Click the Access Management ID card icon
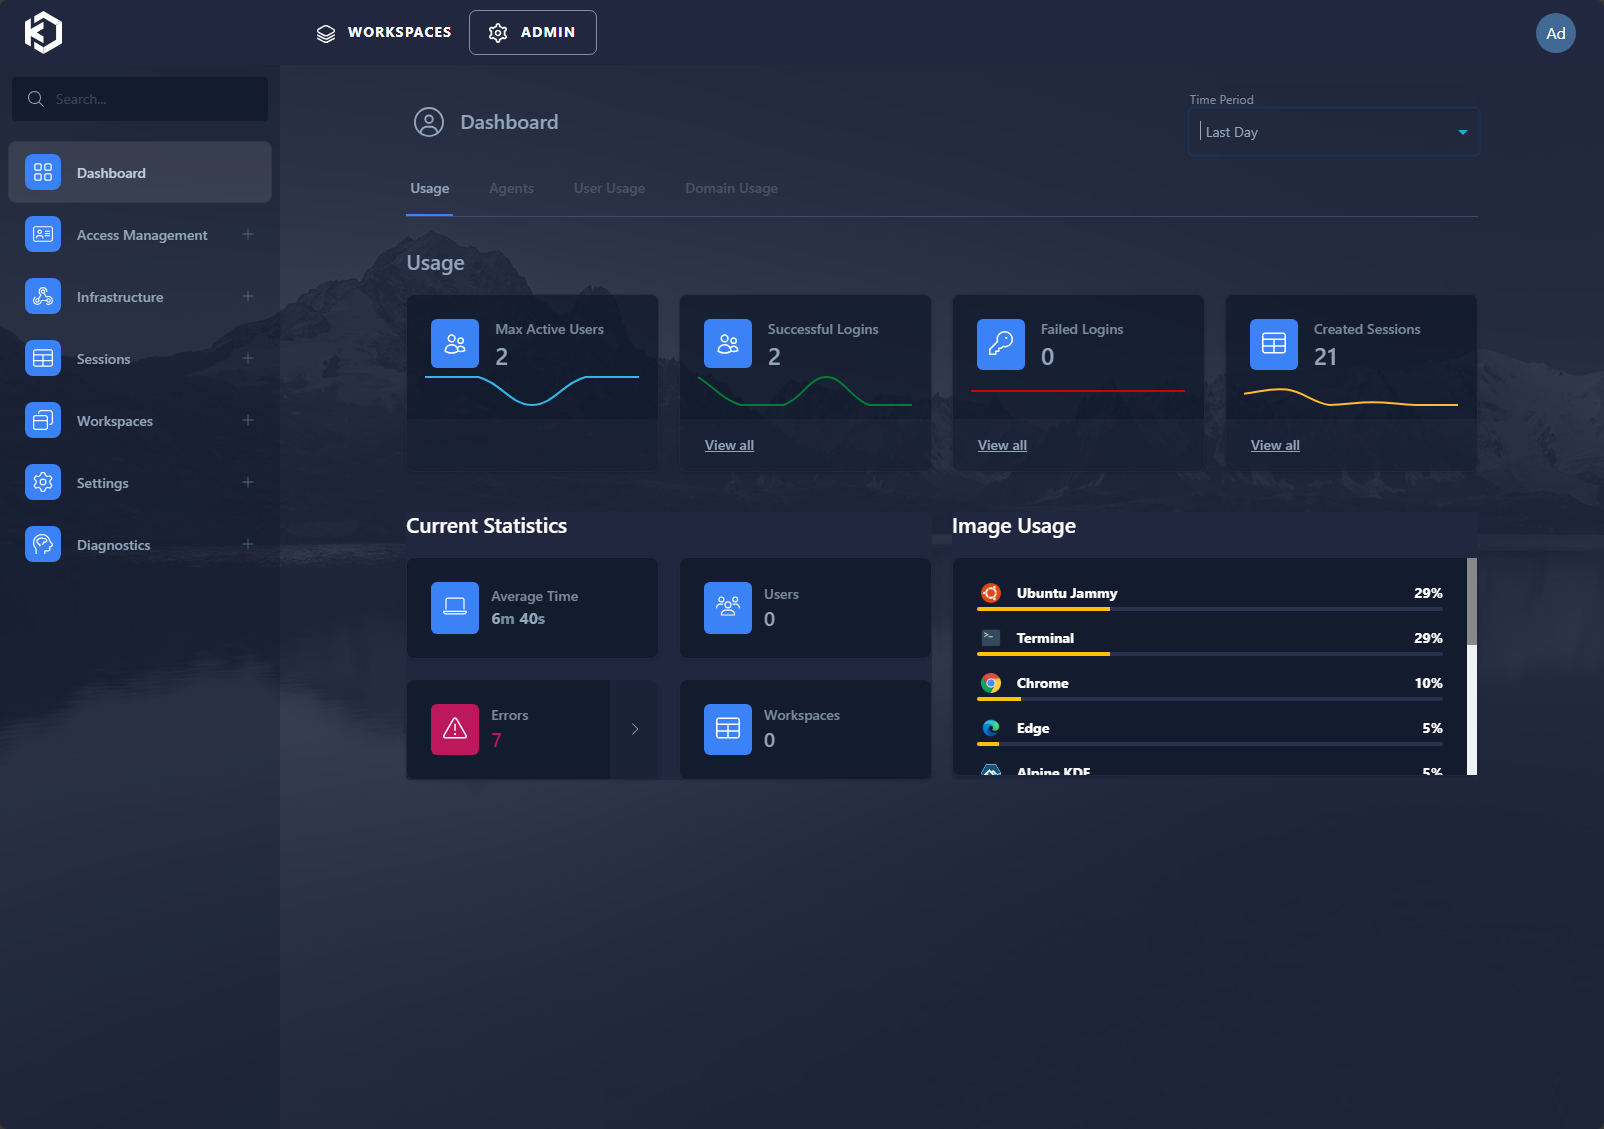 [43, 234]
